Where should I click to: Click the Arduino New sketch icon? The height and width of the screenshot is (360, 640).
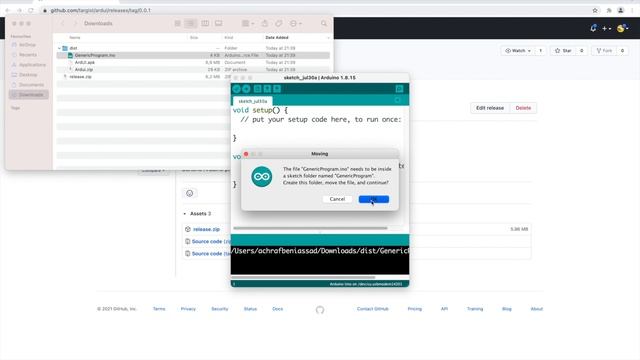258,89
